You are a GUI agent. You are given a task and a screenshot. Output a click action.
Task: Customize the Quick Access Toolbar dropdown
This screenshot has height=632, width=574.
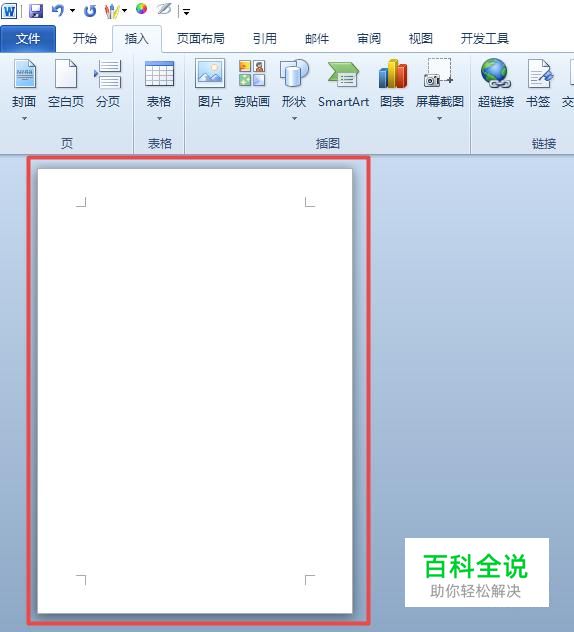point(186,12)
